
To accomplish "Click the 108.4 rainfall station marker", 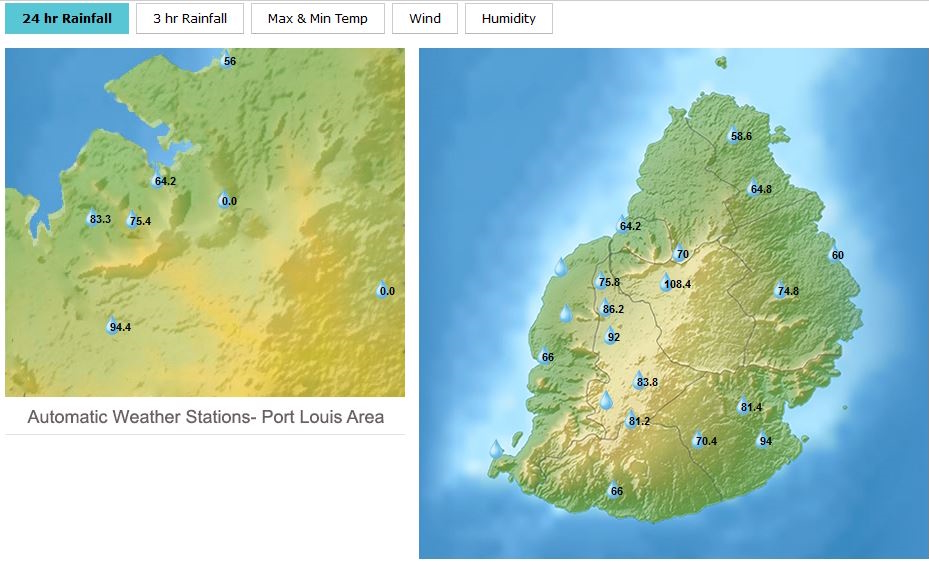I will pyautogui.click(x=667, y=282).
